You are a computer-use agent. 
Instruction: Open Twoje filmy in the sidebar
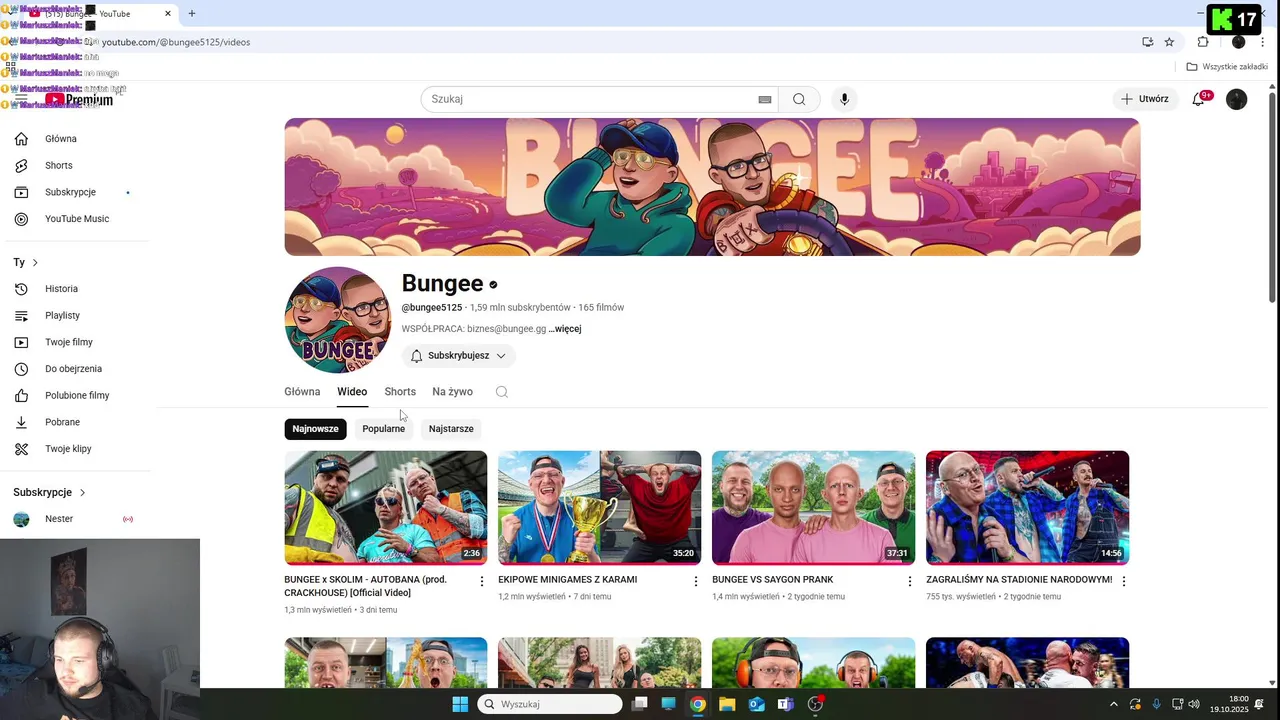coord(70,342)
